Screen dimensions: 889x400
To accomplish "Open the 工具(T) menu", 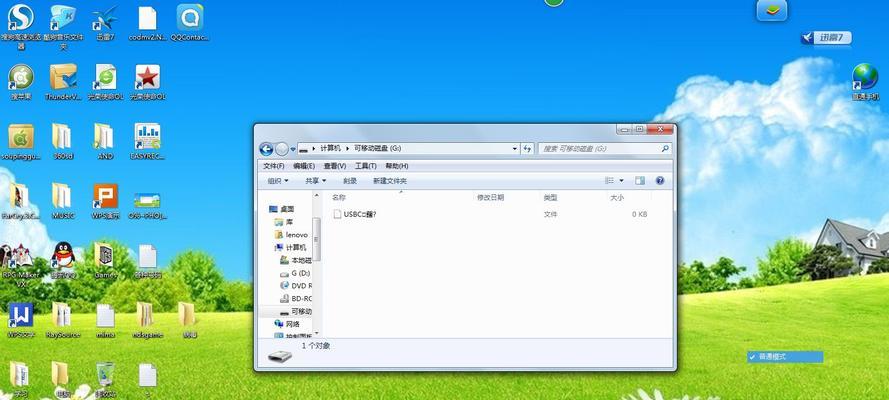I will click(366, 166).
